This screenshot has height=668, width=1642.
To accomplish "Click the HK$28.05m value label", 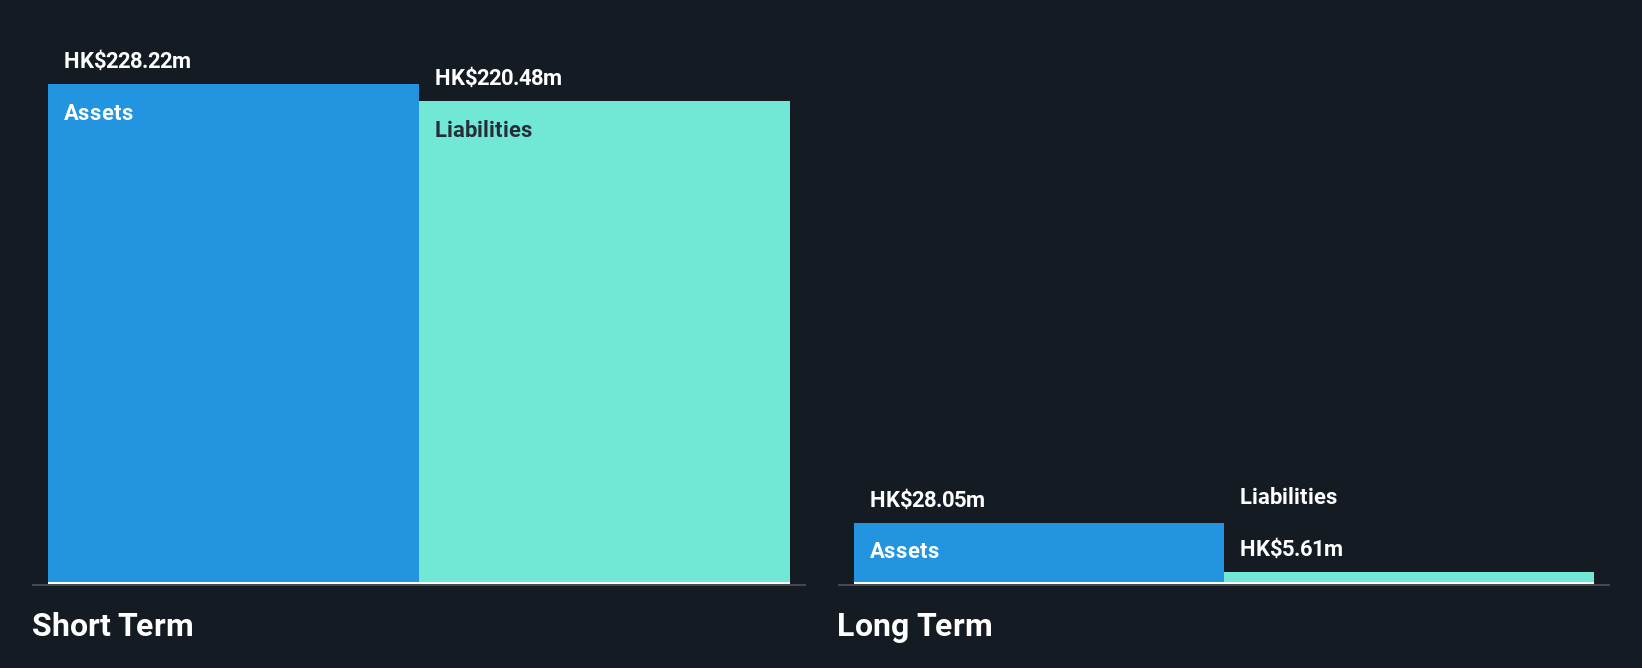I will tap(927, 499).
